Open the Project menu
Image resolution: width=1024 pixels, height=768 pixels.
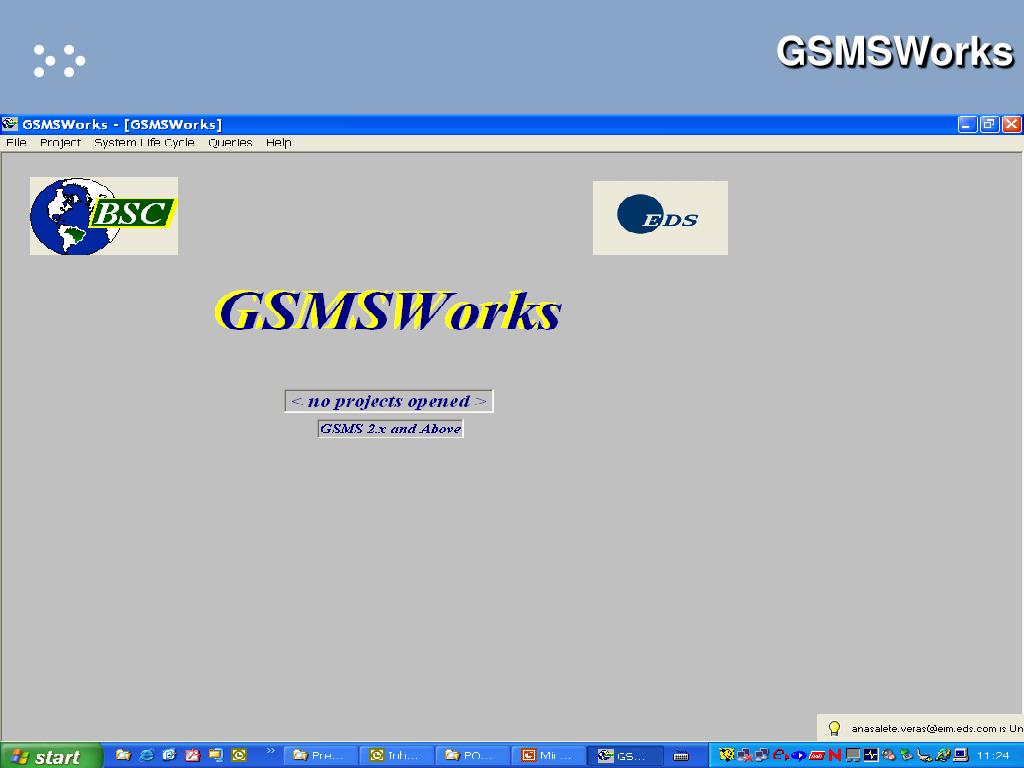click(60, 142)
